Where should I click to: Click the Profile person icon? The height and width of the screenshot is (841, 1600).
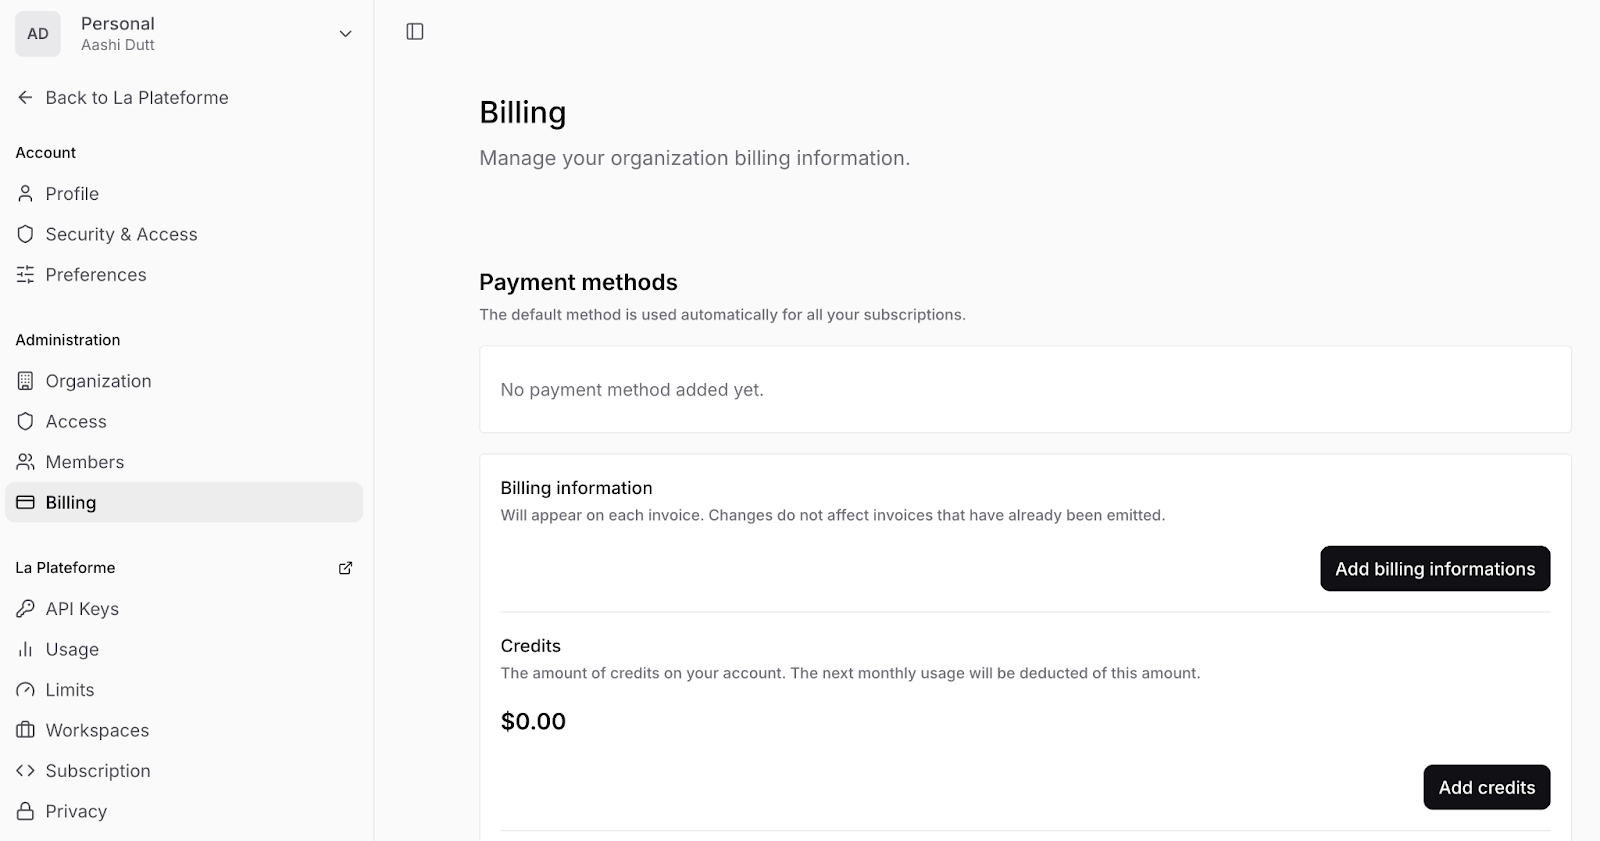tap(25, 193)
